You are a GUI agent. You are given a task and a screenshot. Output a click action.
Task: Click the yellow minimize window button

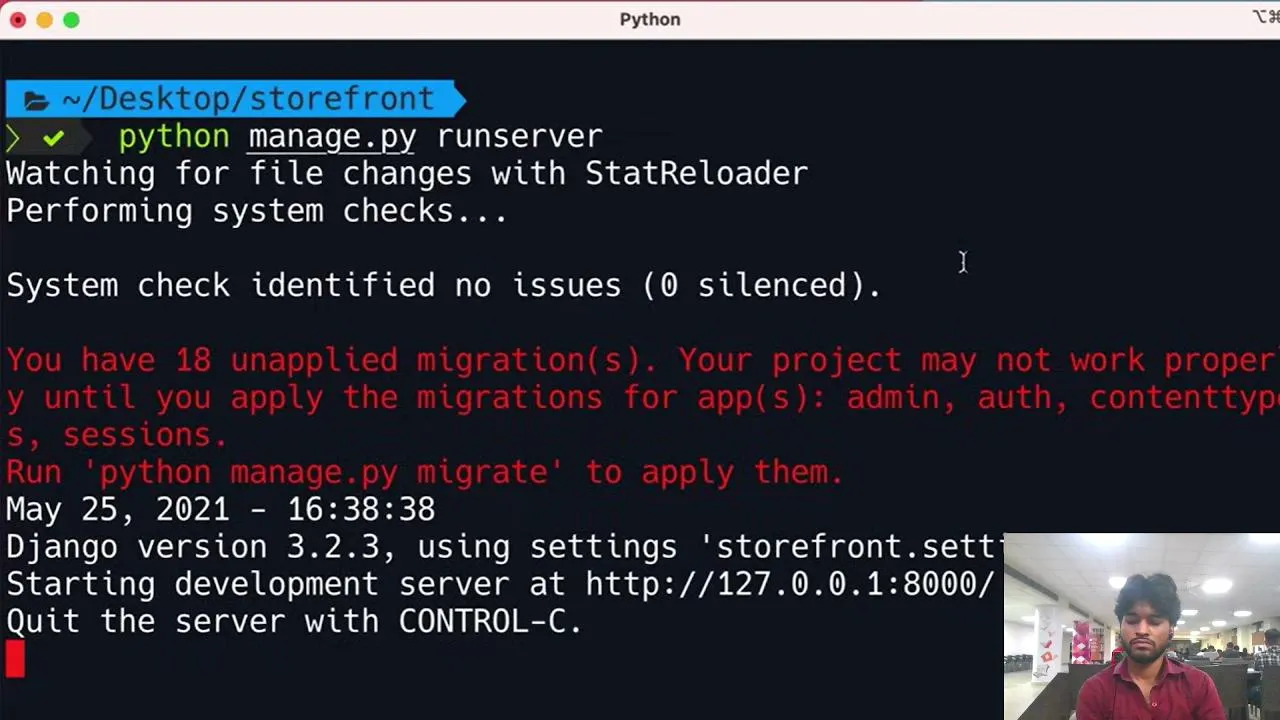point(45,20)
